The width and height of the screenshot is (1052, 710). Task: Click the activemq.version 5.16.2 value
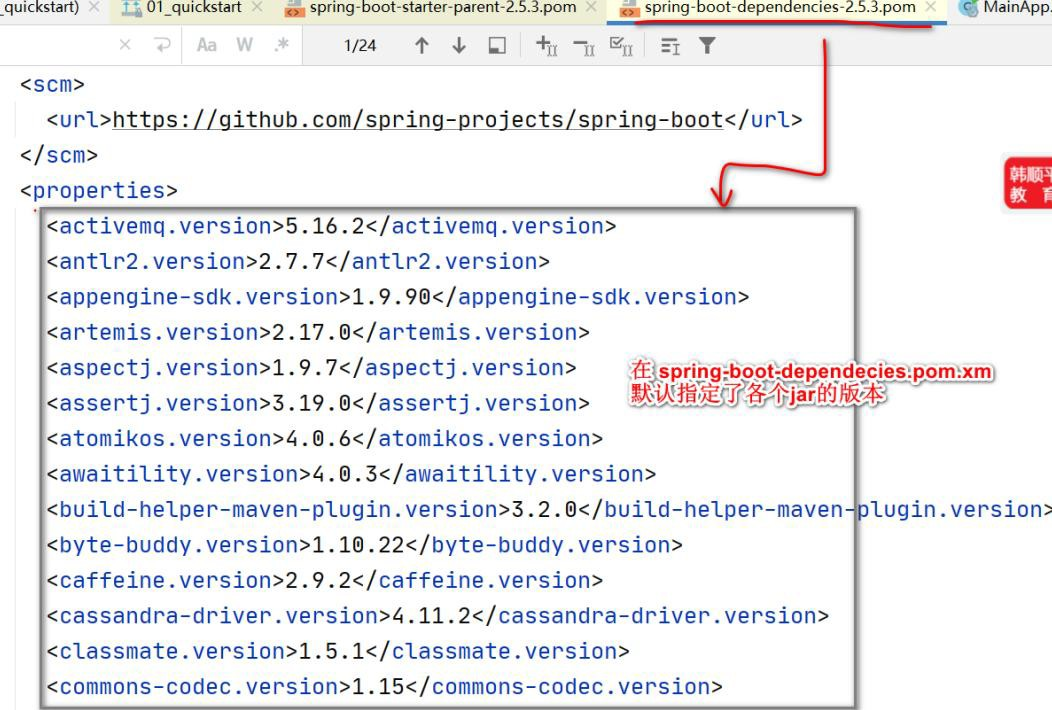tap(312, 227)
